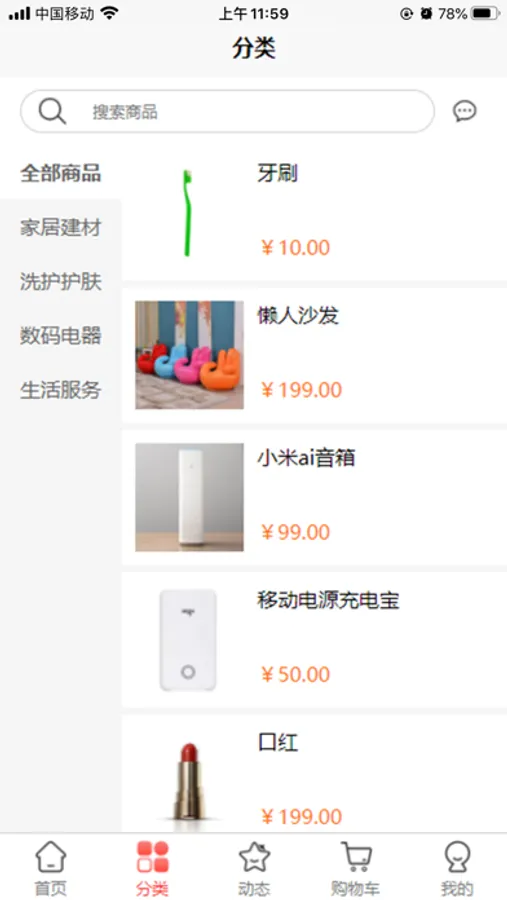Screen dimensions: 507x900
Task: Click the 移动电源充电宝 product name
Action: coord(328,600)
